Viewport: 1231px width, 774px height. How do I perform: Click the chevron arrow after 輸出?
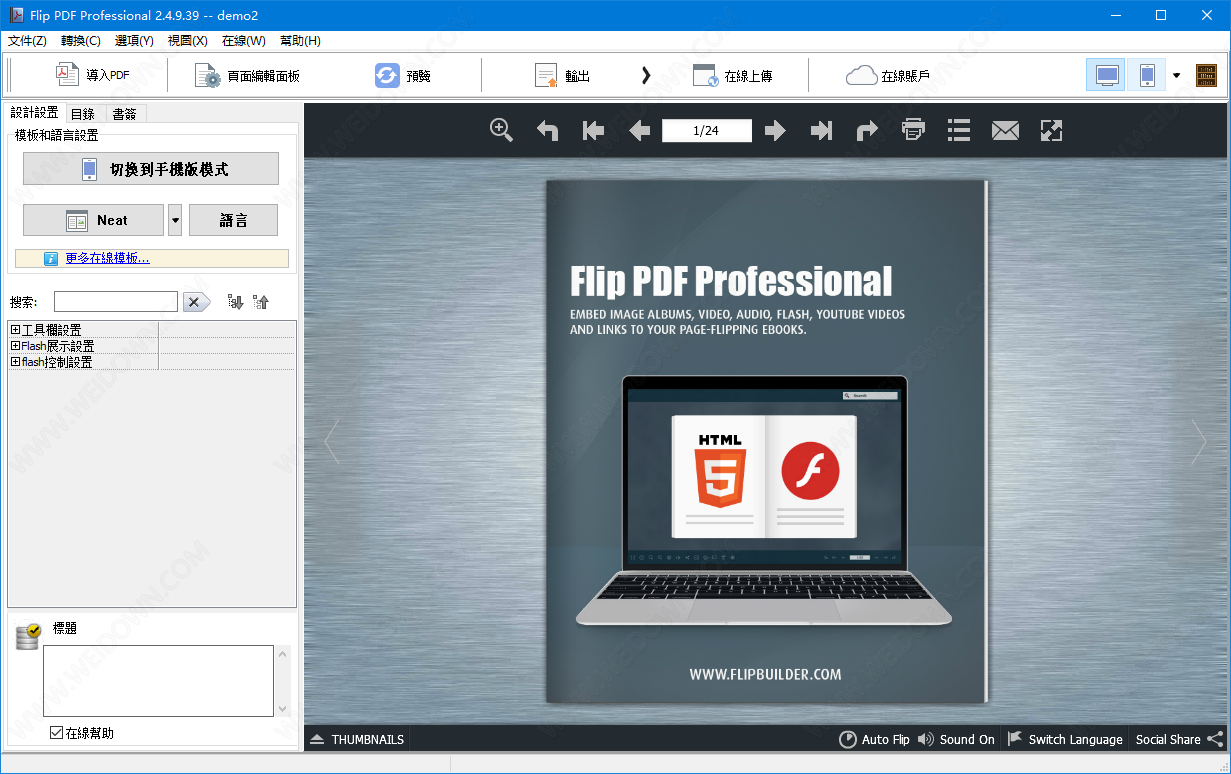(x=646, y=75)
